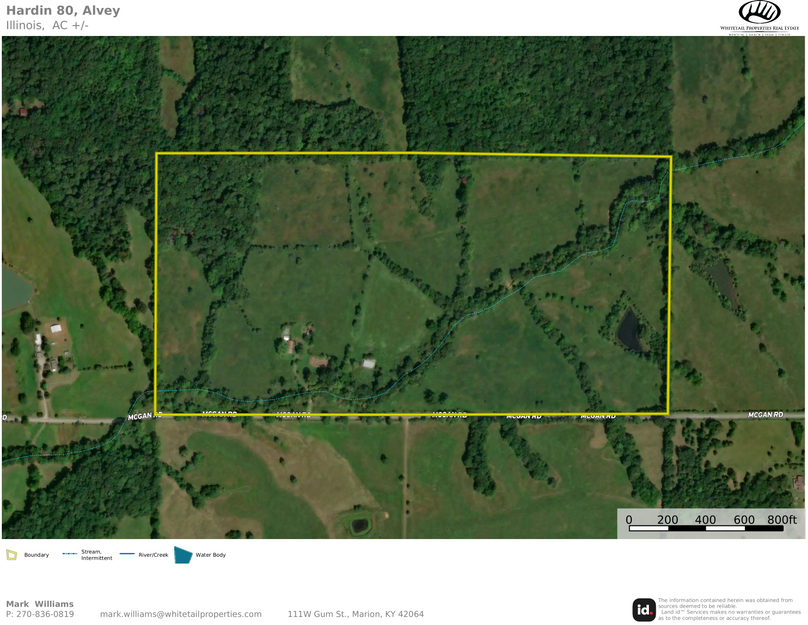This screenshot has height=625, width=808.
Task: Toggle the Water Body layer display
Action: [183, 555]
